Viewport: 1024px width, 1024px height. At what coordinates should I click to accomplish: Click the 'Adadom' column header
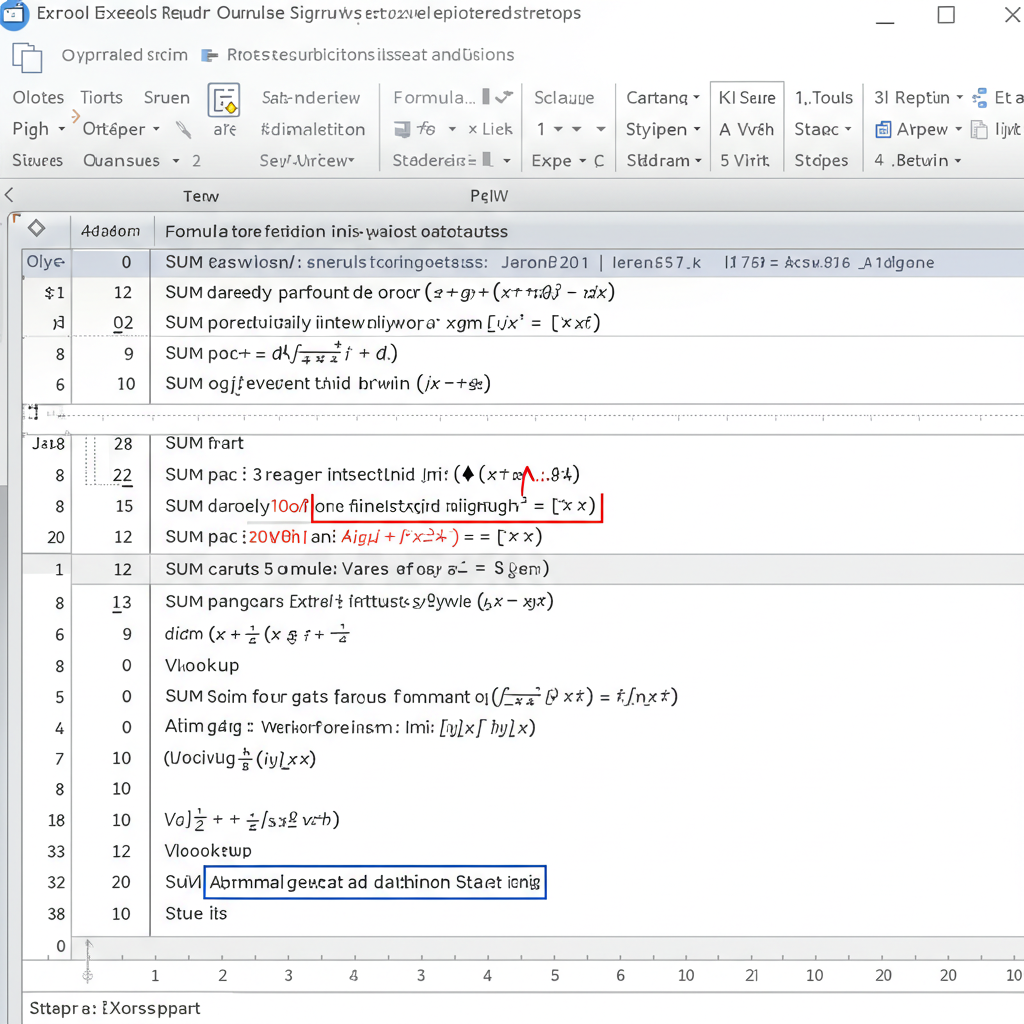pyautogui.click(x=110, y=231)
